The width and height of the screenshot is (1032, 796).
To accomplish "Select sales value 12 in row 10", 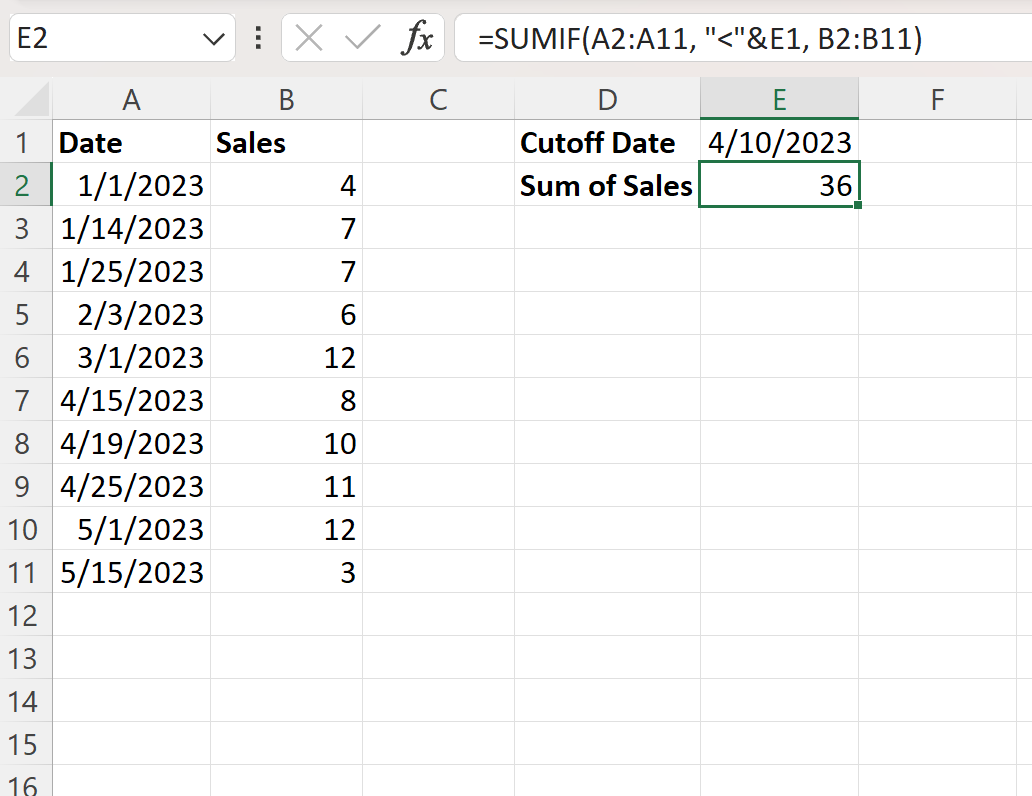I will pyautogui.click(x=286, y=529).
